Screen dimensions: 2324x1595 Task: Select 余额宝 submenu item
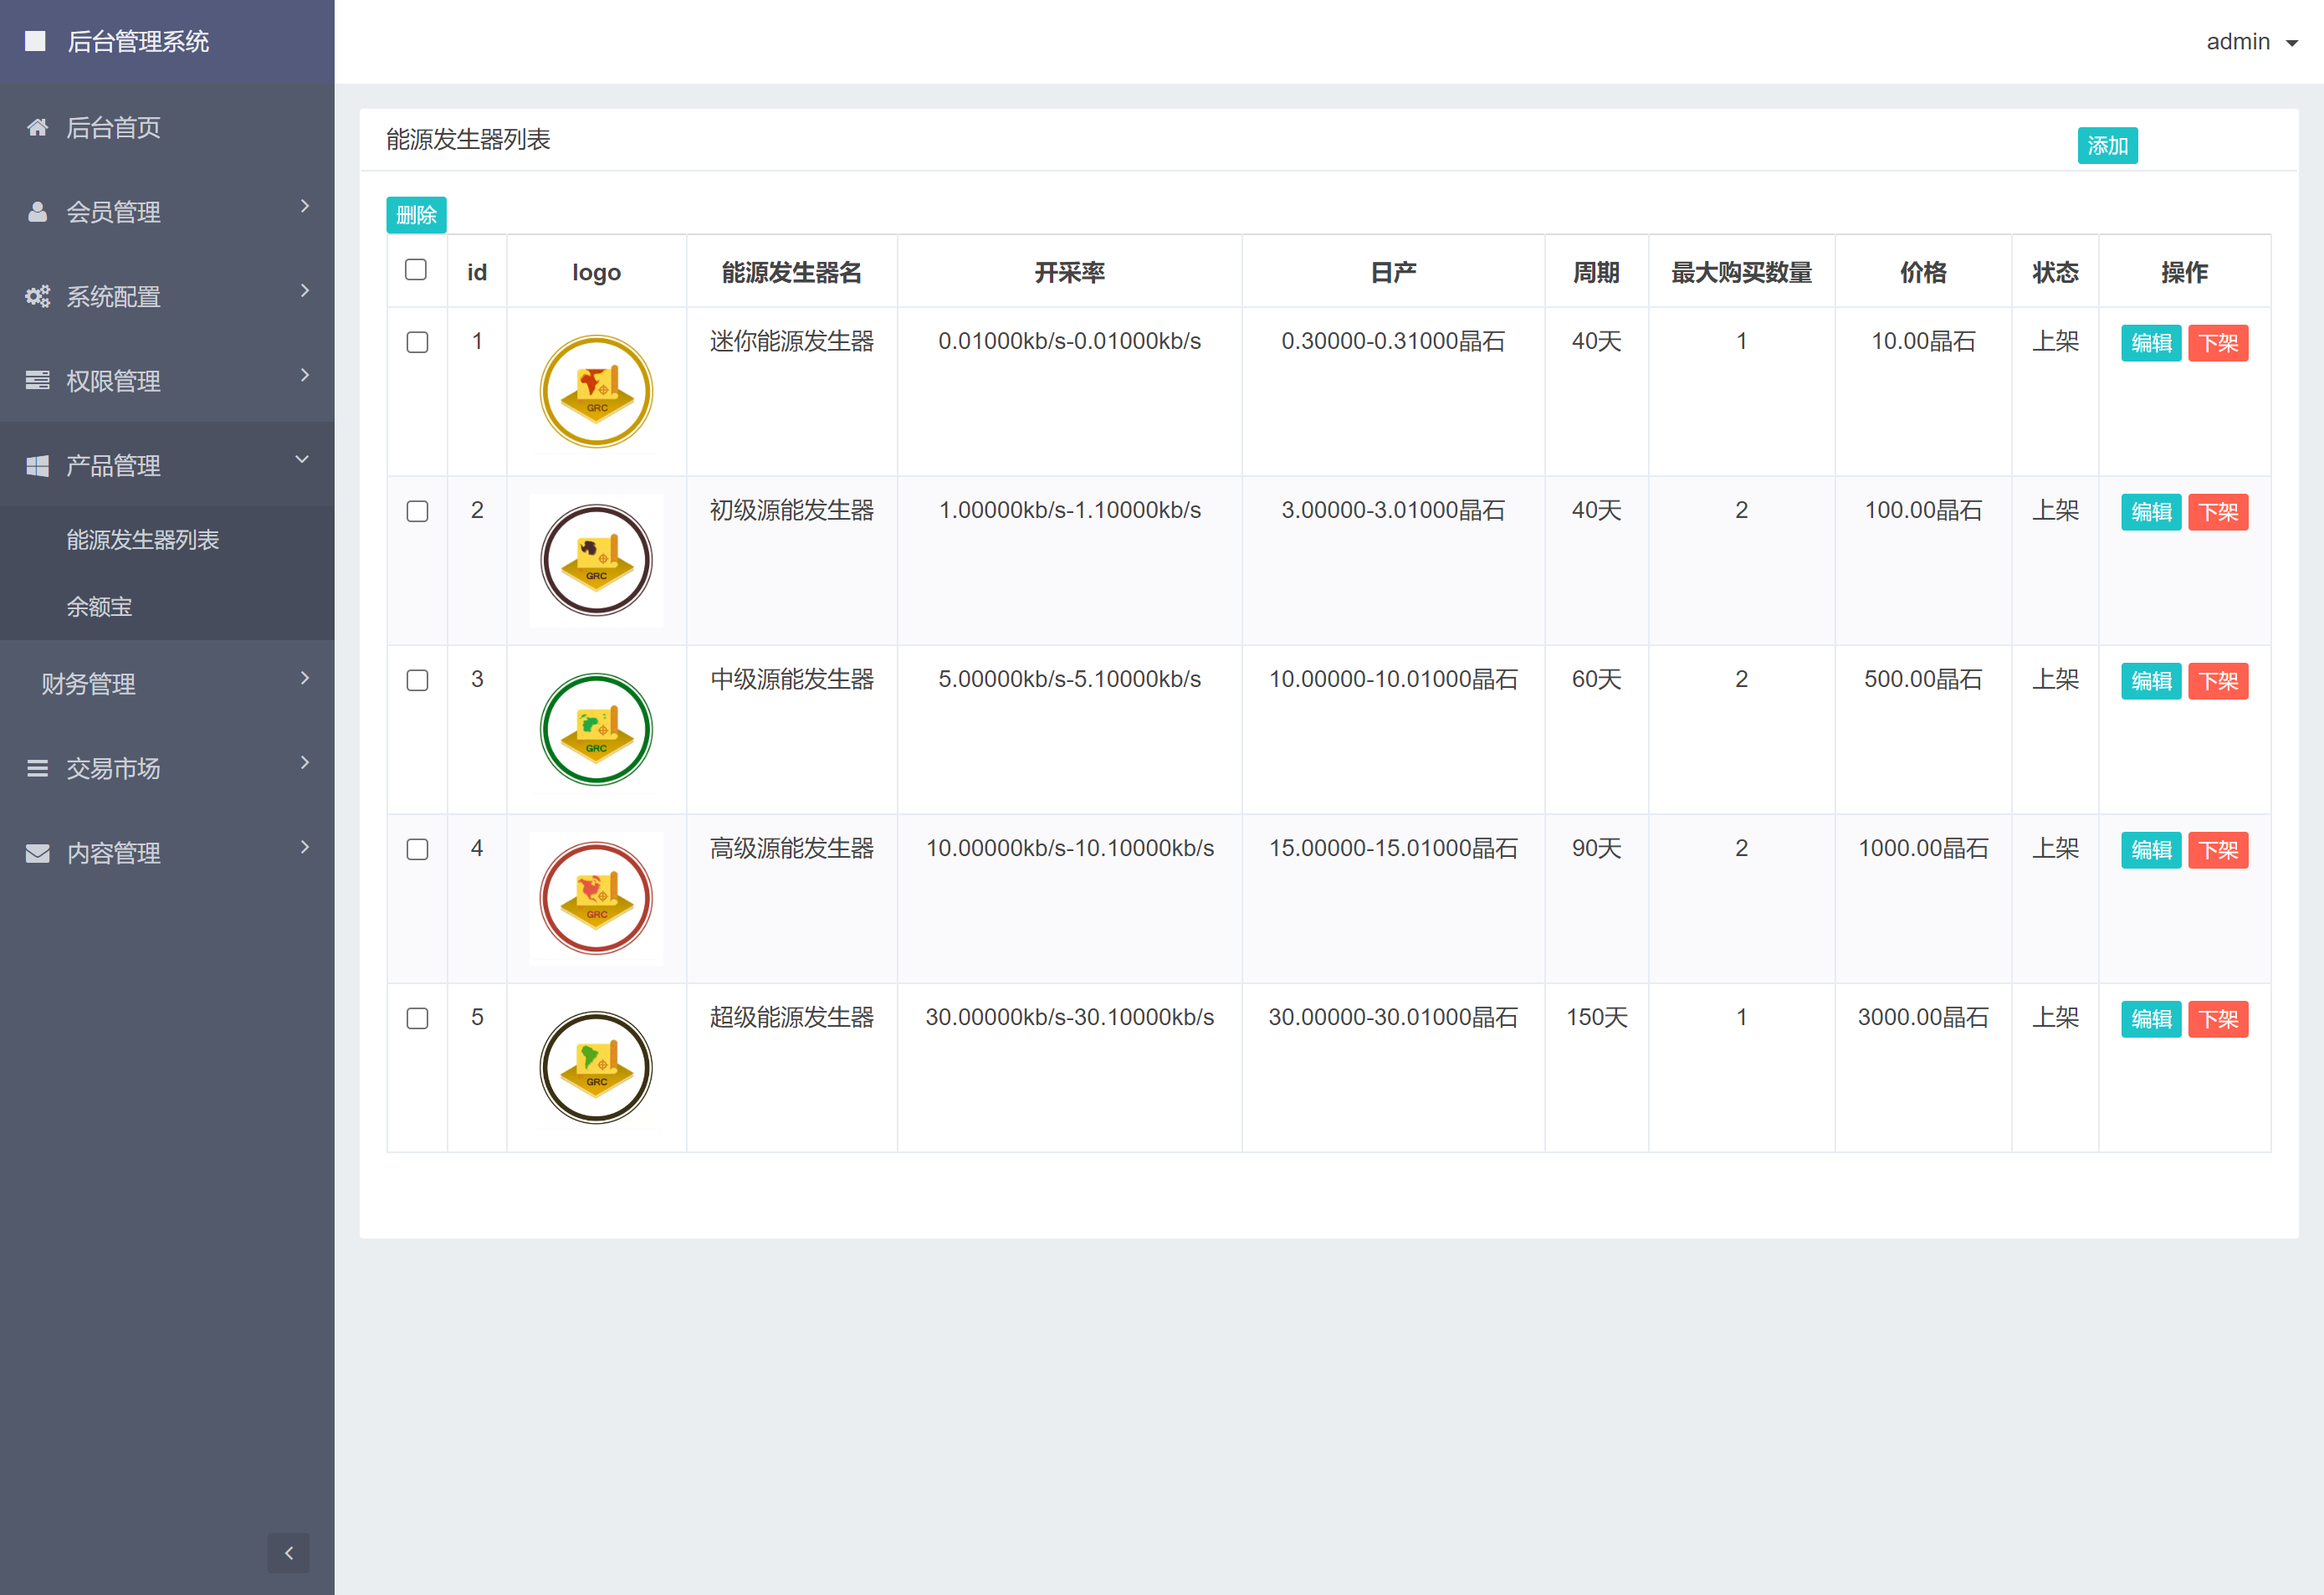point(99,607)
